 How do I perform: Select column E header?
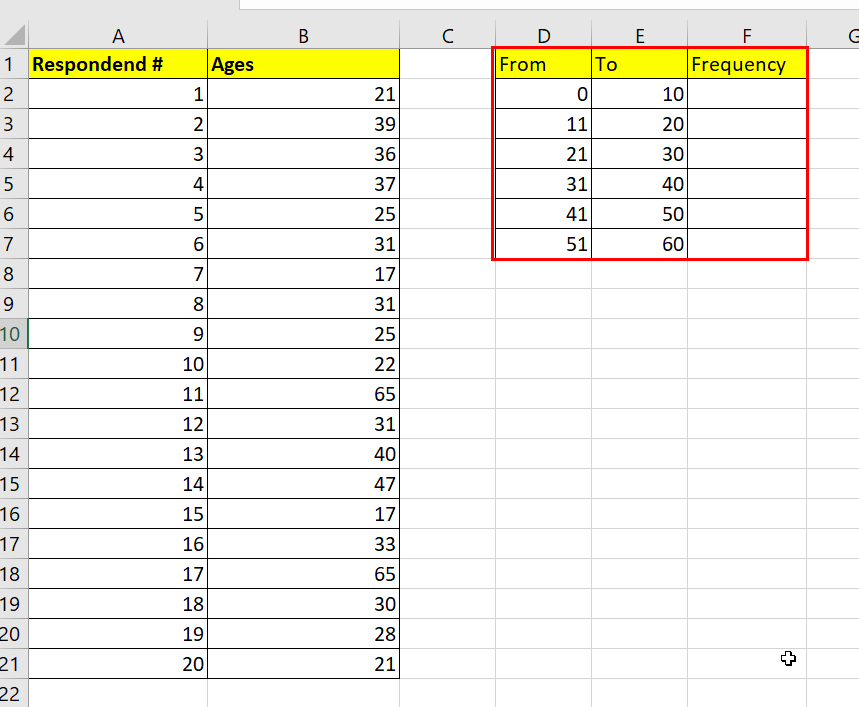click(x=639, y=36)
